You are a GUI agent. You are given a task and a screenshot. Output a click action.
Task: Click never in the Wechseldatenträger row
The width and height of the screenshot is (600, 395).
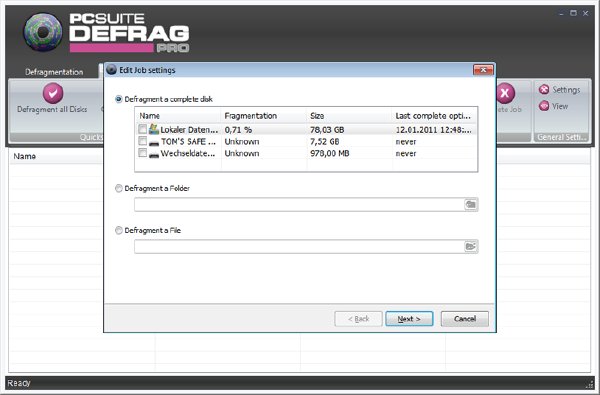[406, 153]
